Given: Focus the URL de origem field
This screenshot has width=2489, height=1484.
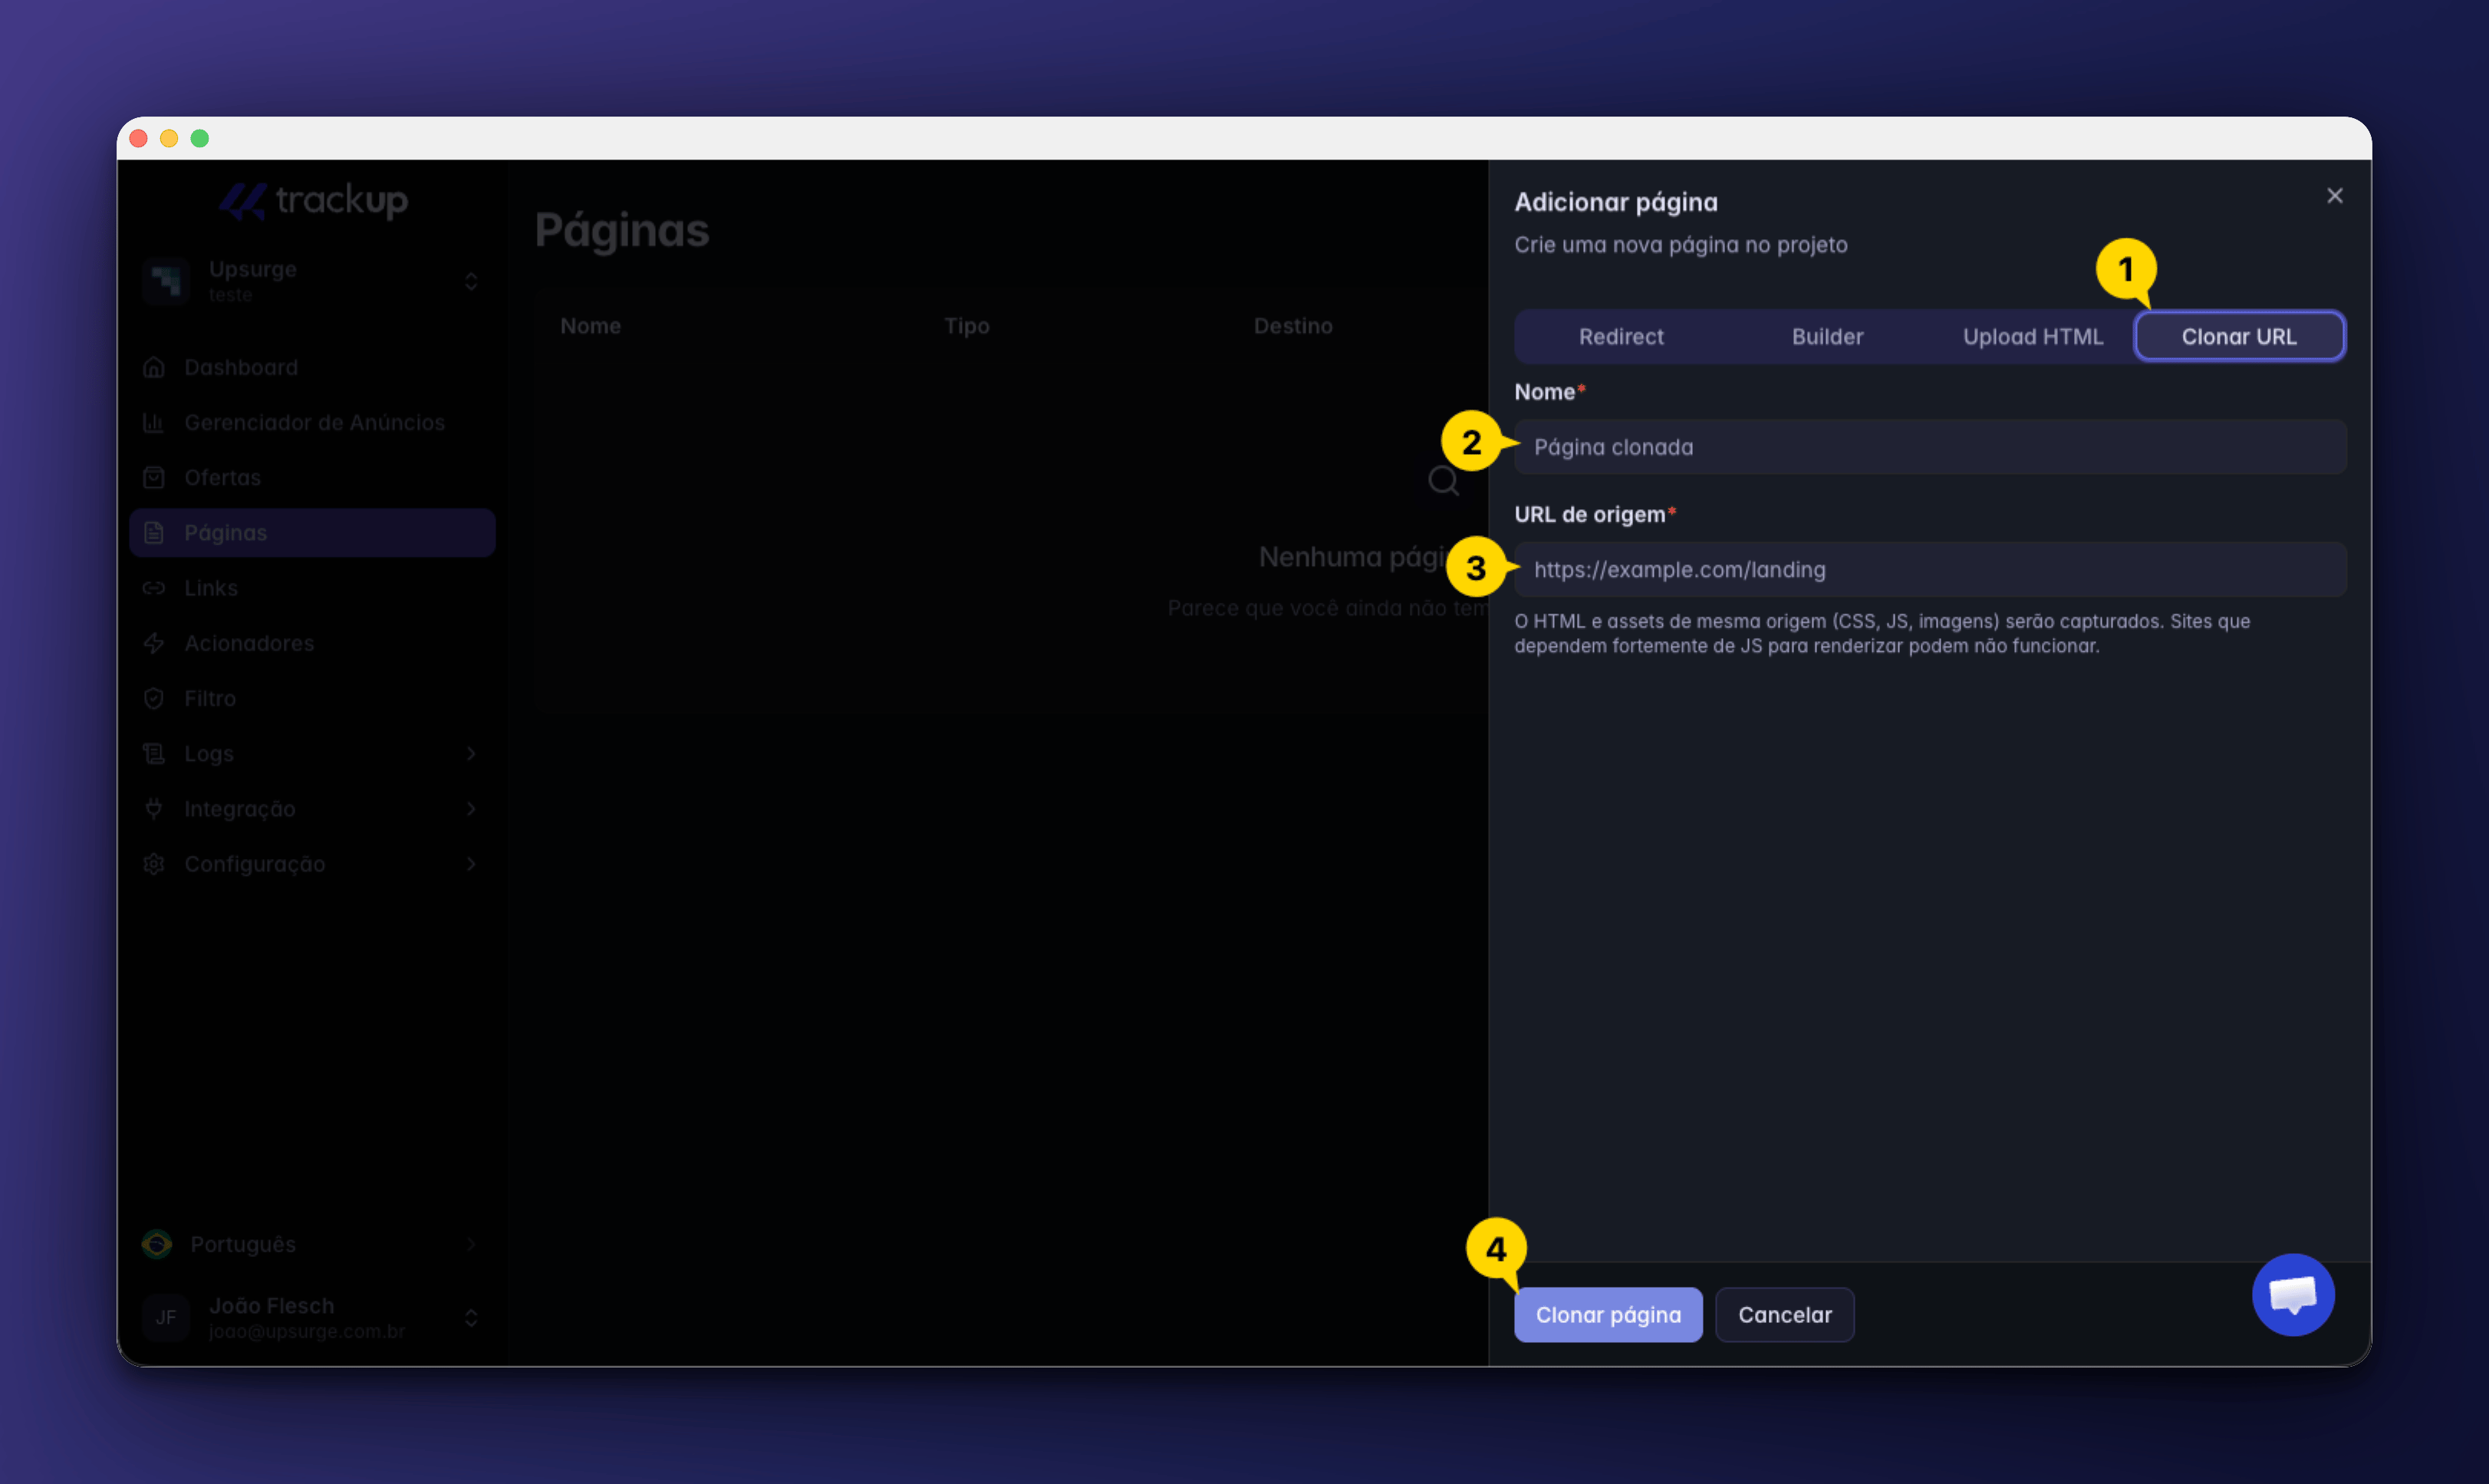Looking at the screenshot, I should [1930, 570].
